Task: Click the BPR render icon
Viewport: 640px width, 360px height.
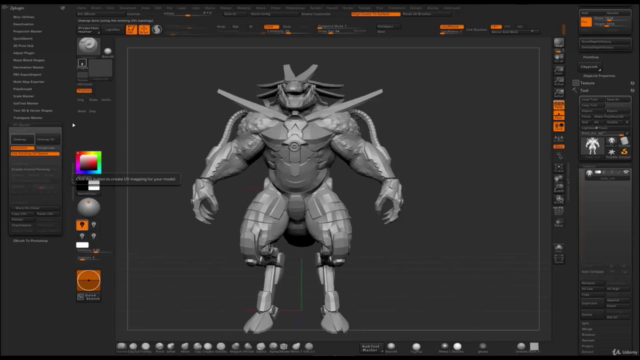Action: [559, 42]
